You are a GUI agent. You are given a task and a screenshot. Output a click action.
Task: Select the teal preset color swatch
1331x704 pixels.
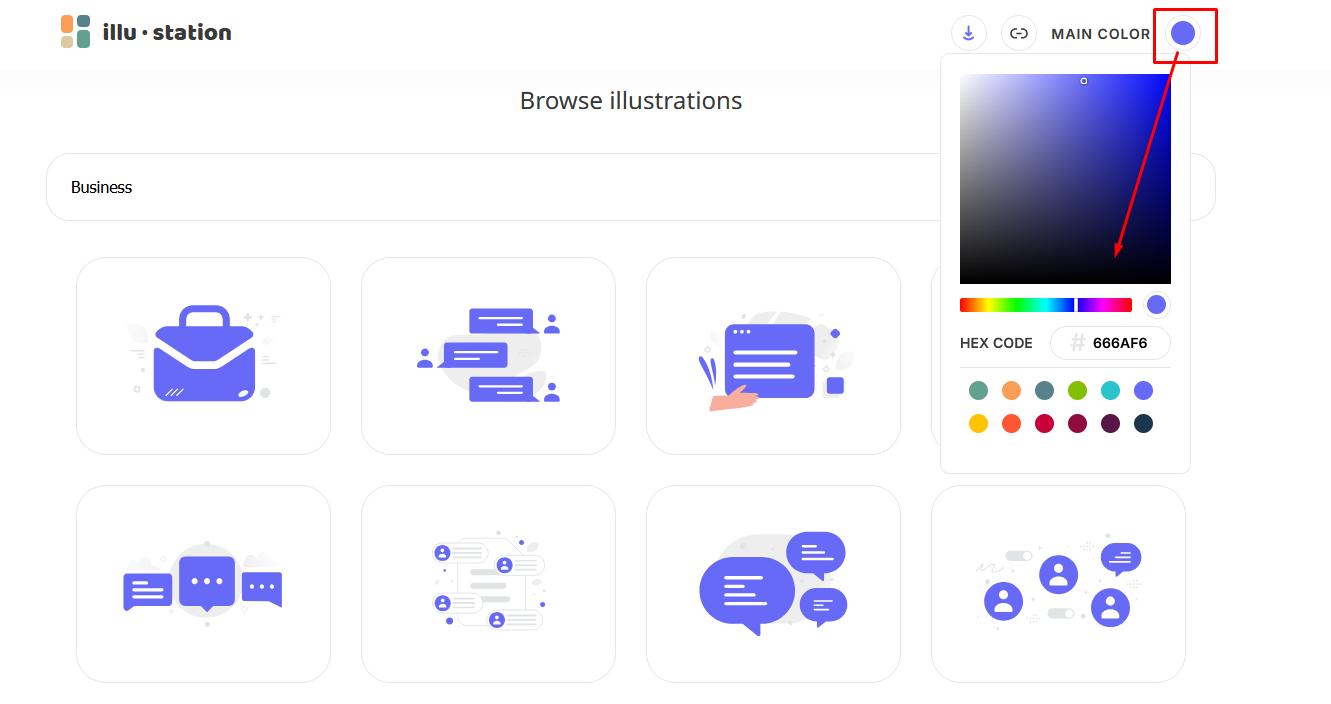(978, 390)
